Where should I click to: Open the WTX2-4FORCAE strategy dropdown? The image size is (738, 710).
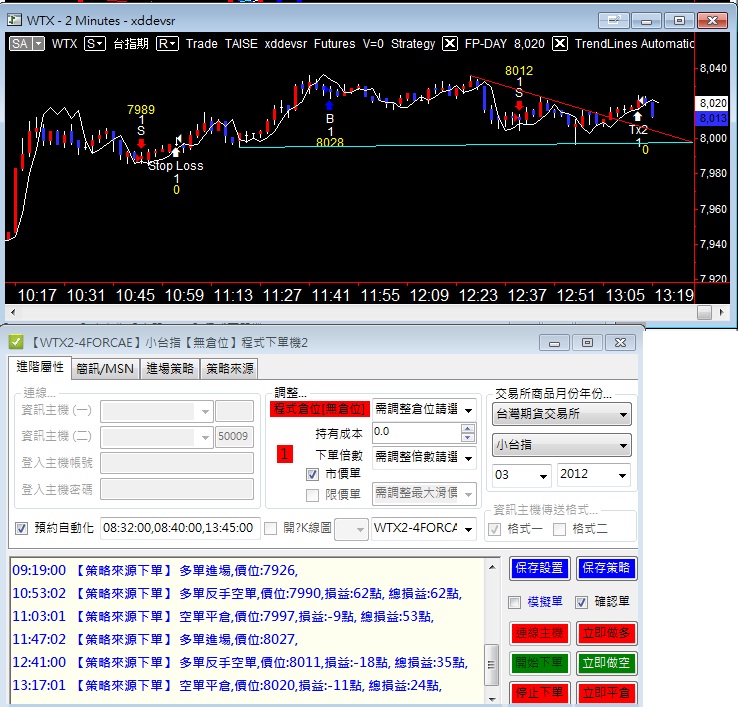(x=423, y=528)
